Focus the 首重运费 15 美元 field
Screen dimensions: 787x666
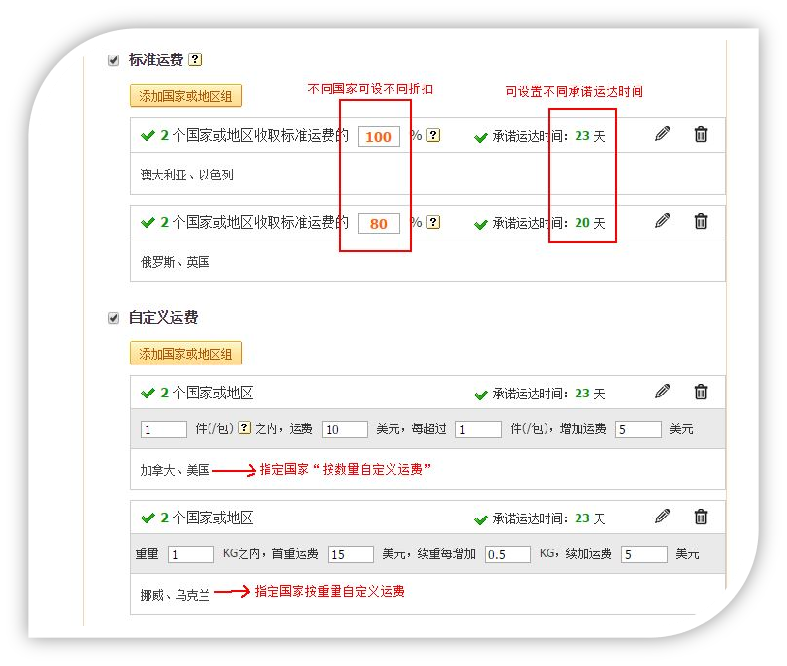click(x=351, y=555)
